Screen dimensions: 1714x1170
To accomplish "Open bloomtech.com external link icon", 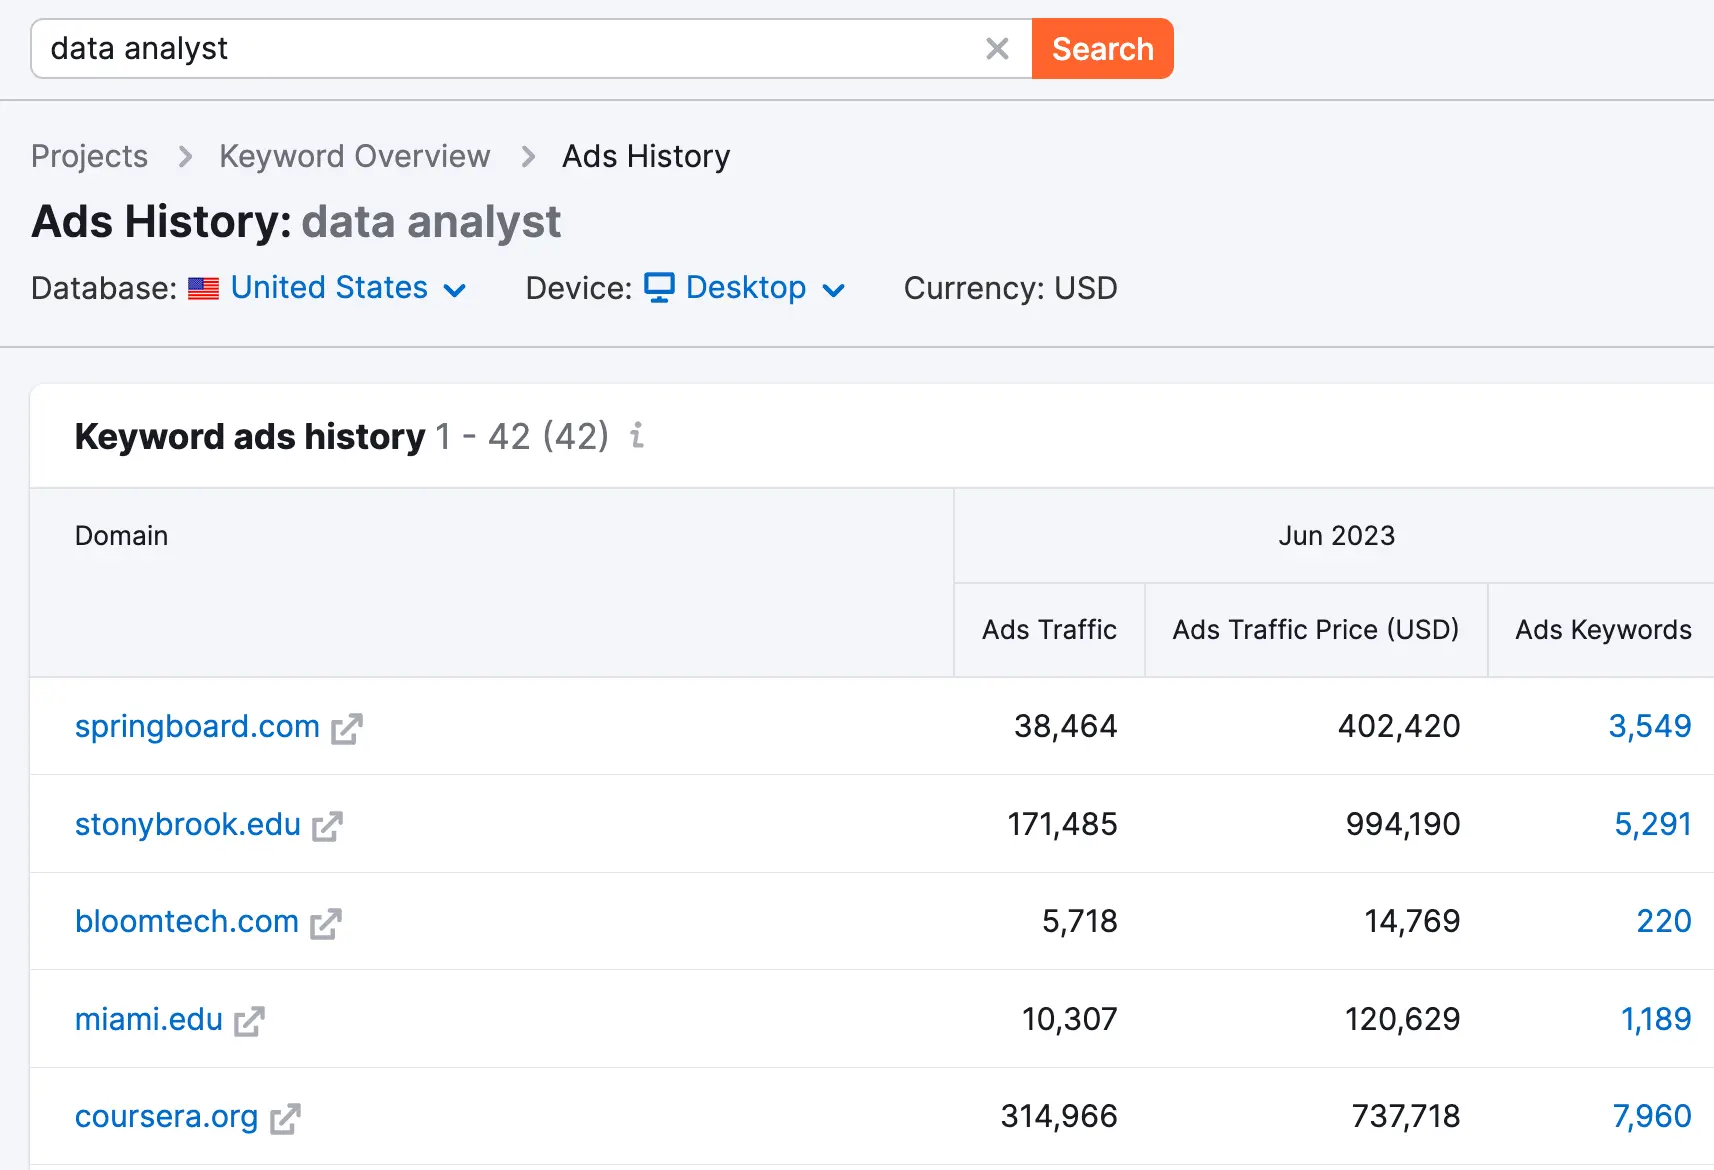I will click(326, 924).
